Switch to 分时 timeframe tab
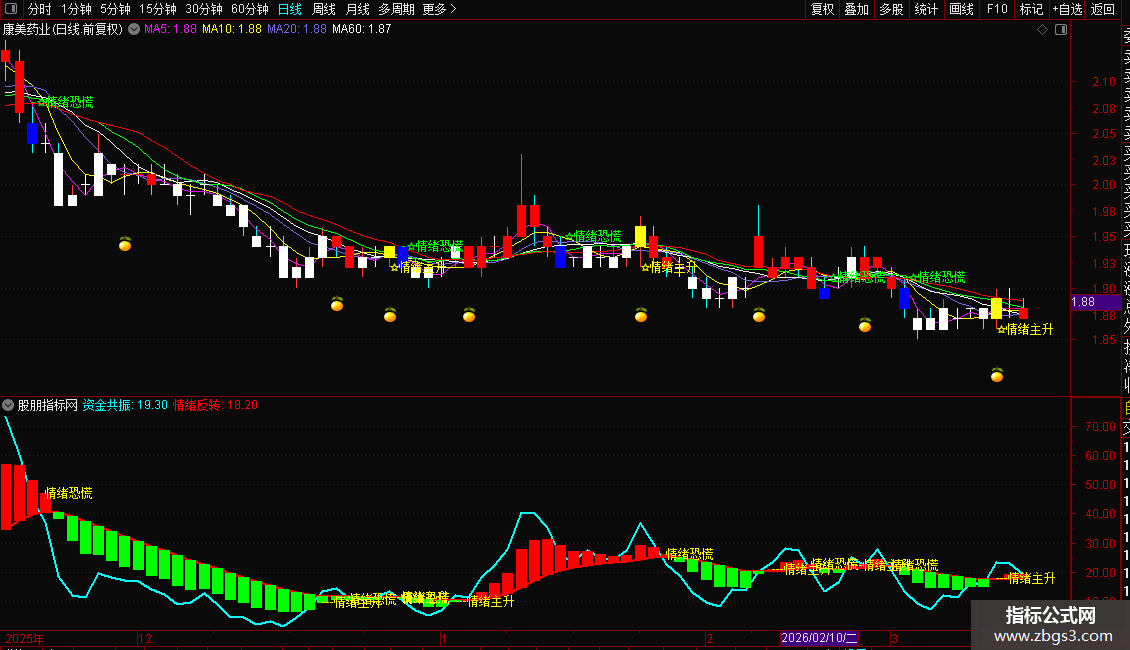 point(40,9)
